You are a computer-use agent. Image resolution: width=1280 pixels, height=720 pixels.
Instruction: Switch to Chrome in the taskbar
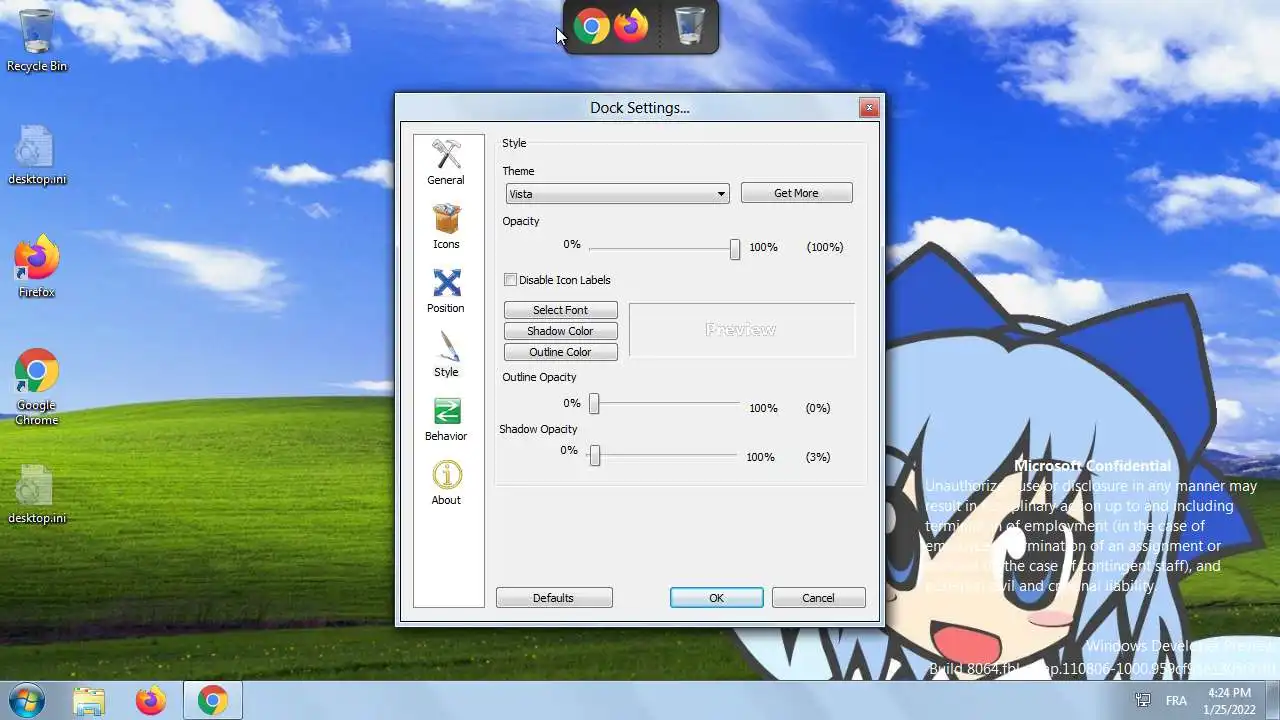[x=212, y=701]
